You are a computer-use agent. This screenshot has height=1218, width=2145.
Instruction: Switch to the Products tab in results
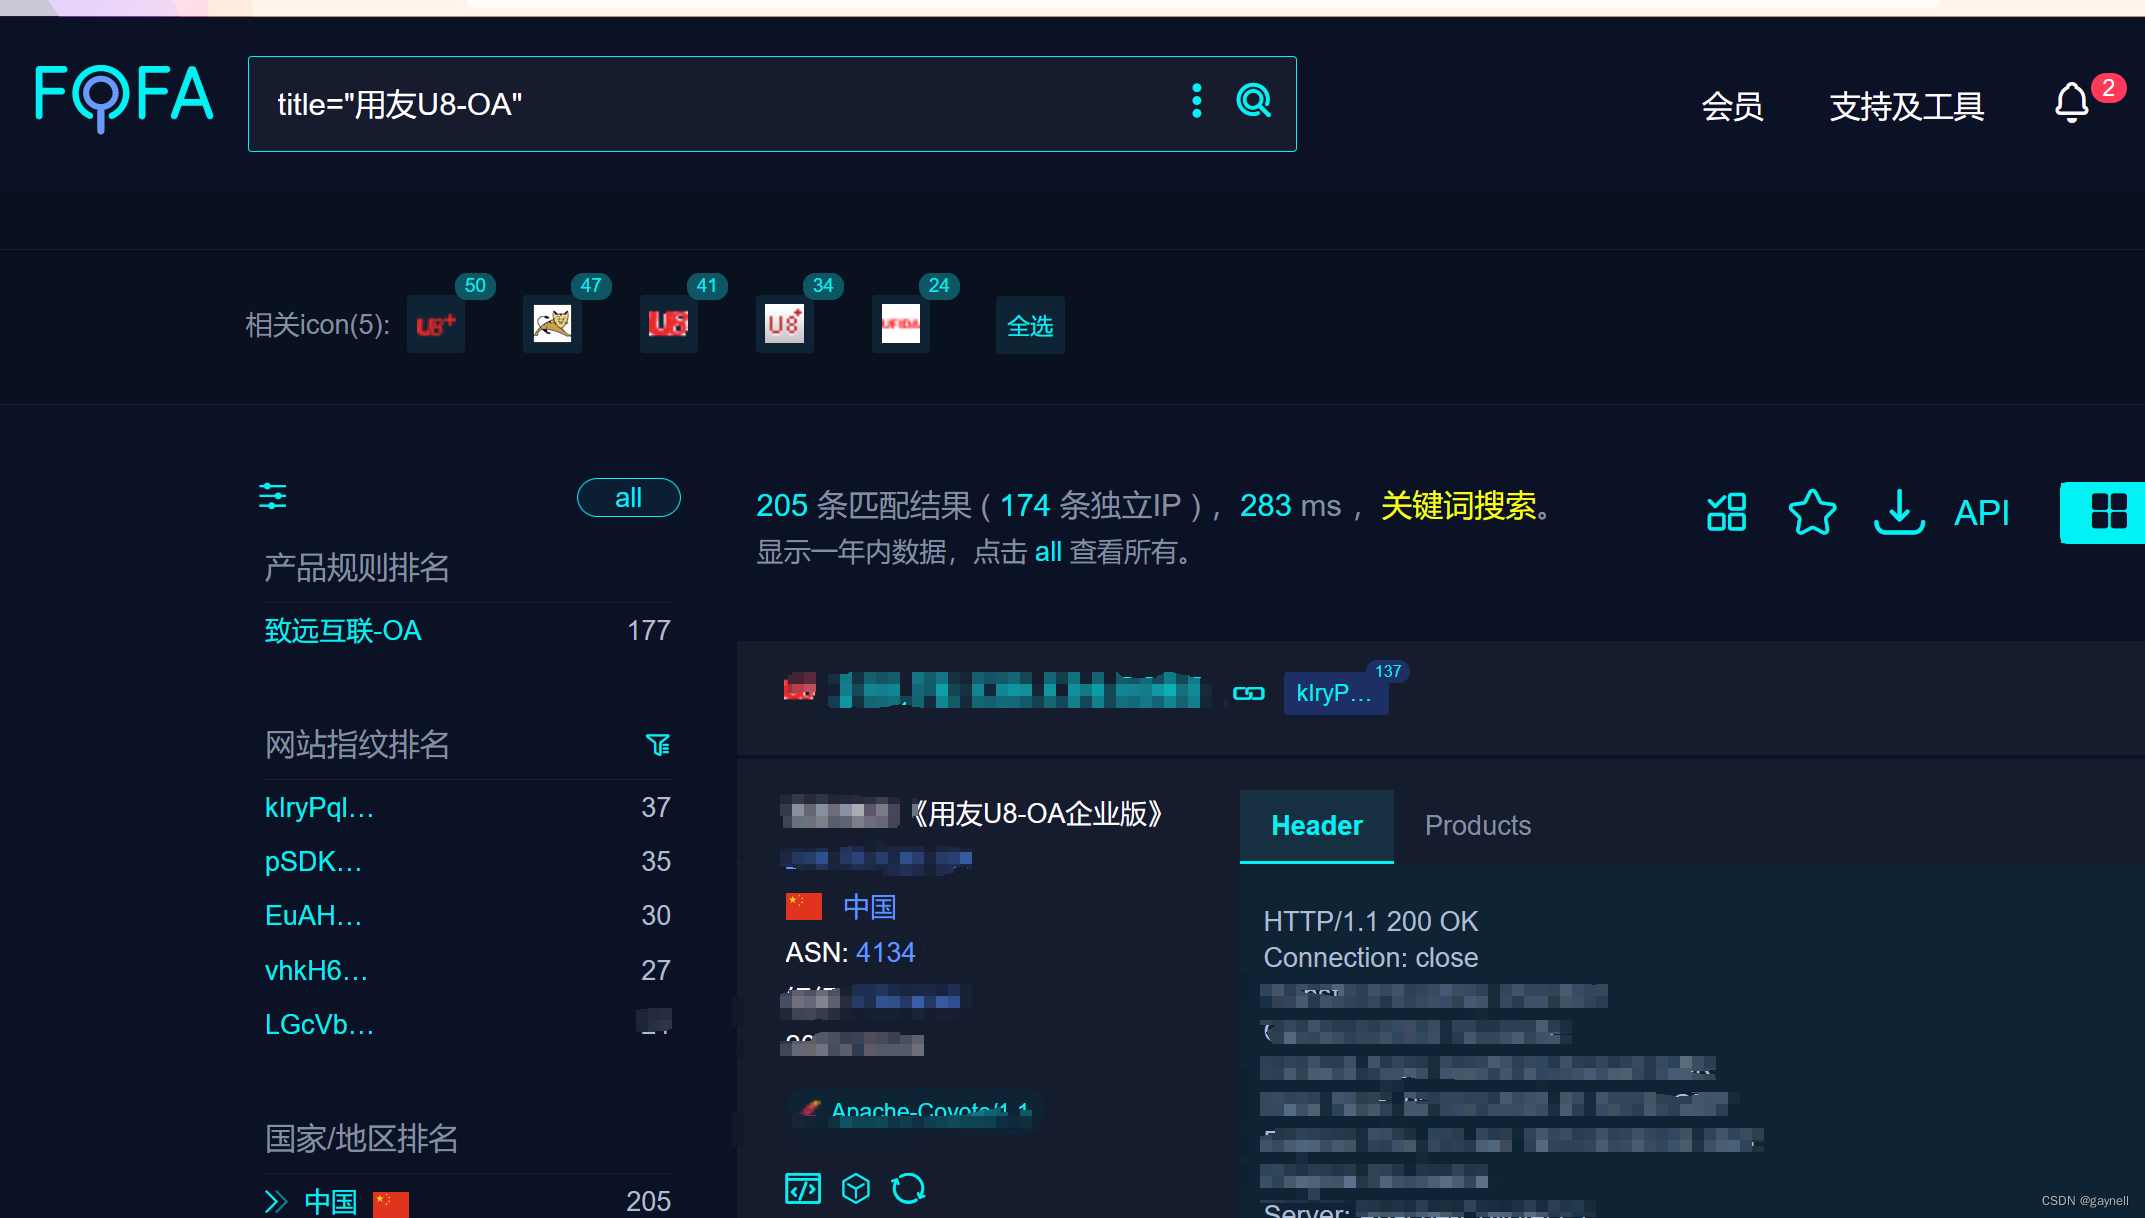pos(1478,825)
